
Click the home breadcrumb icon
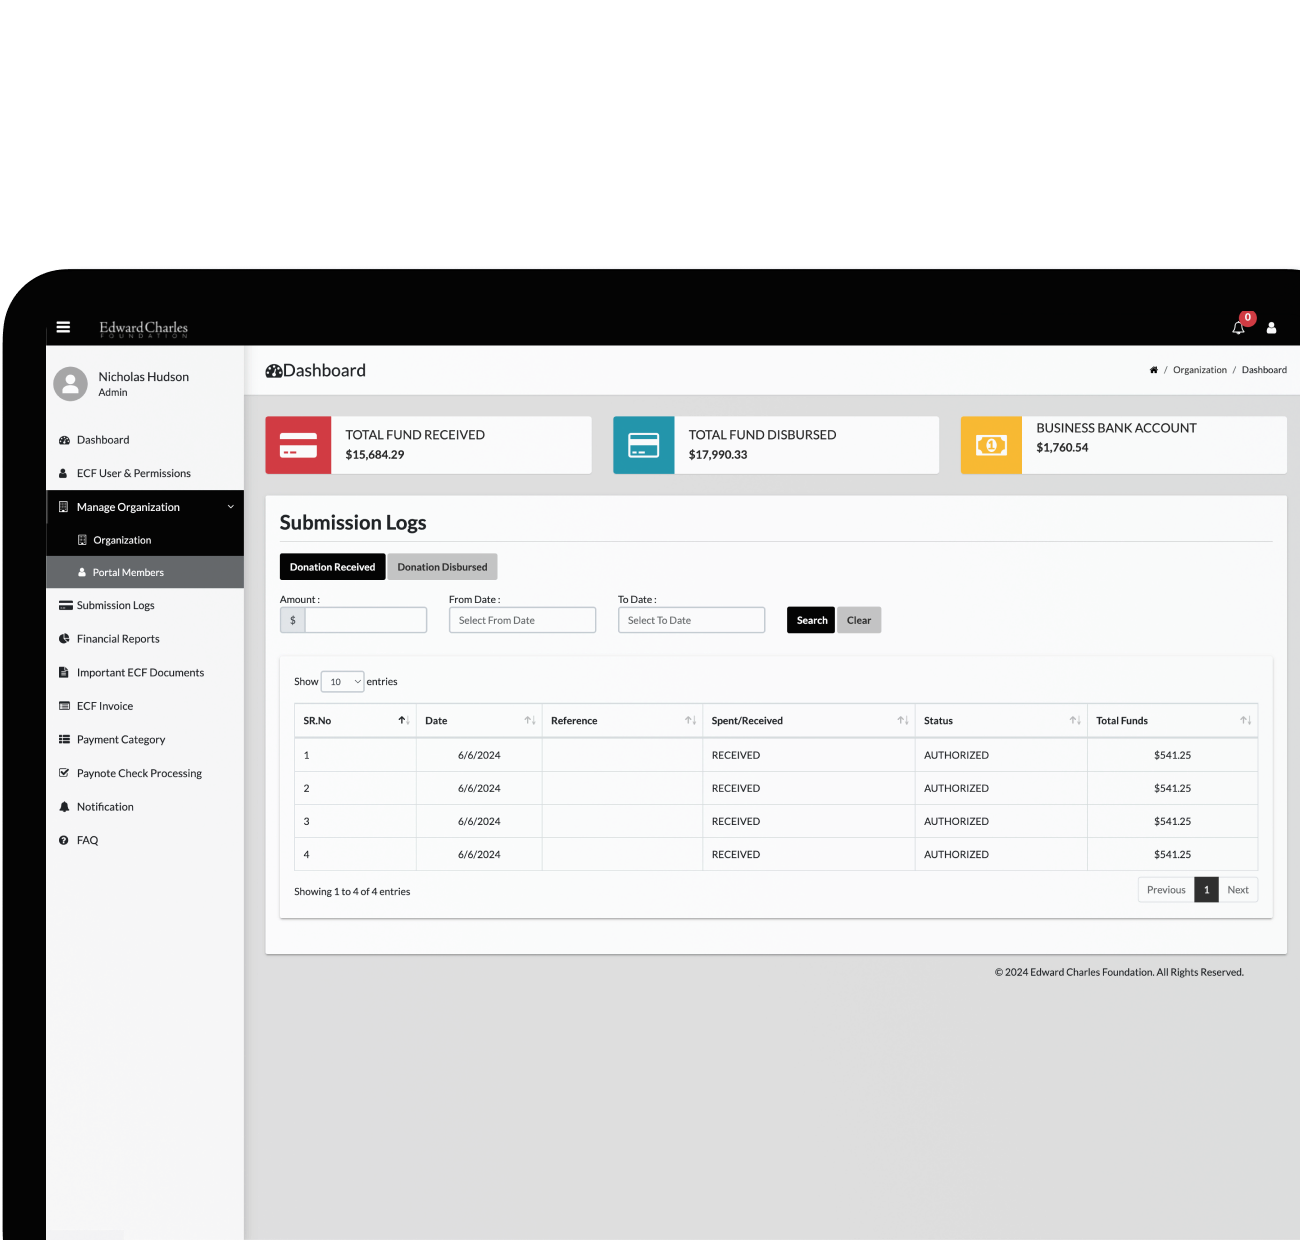point(1152,370)
